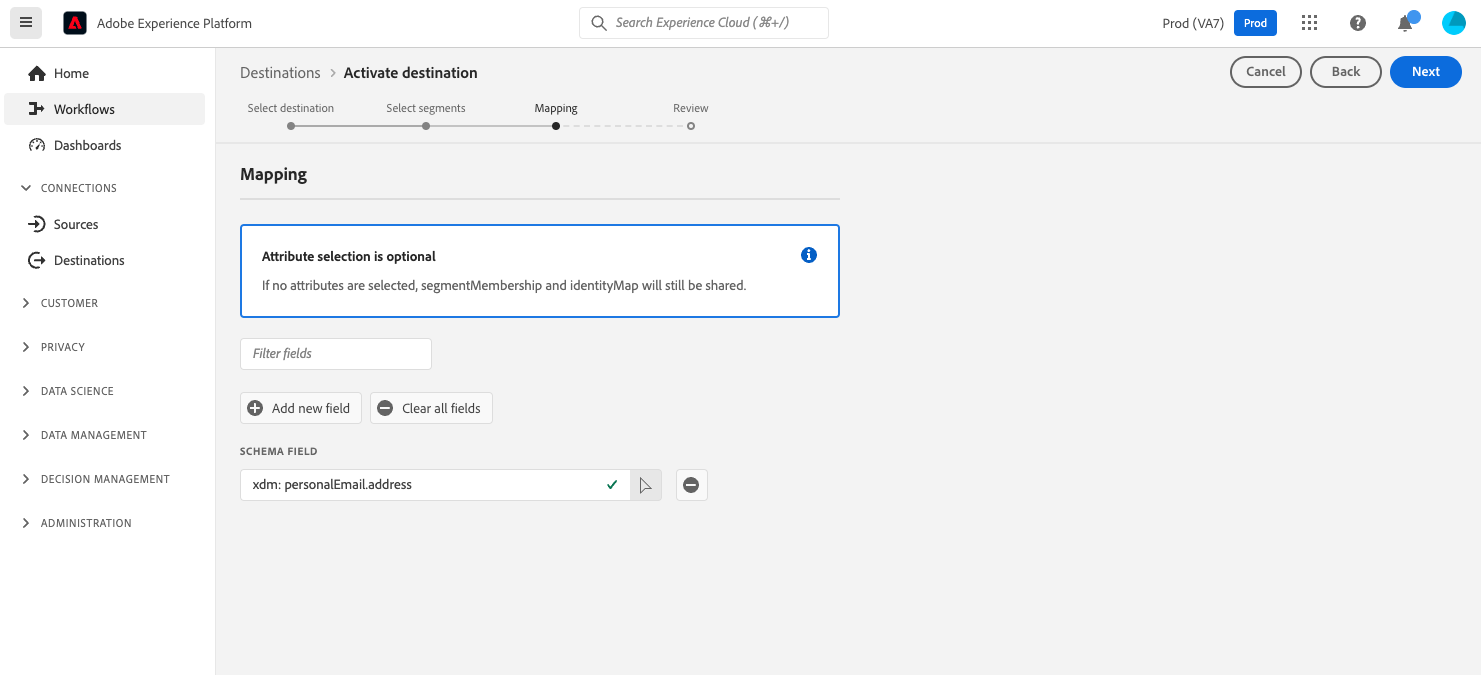Screen dimensions: 1481x675
Task: Click the Adobe Experience Platform logo
Action: [x=75, y=23]
